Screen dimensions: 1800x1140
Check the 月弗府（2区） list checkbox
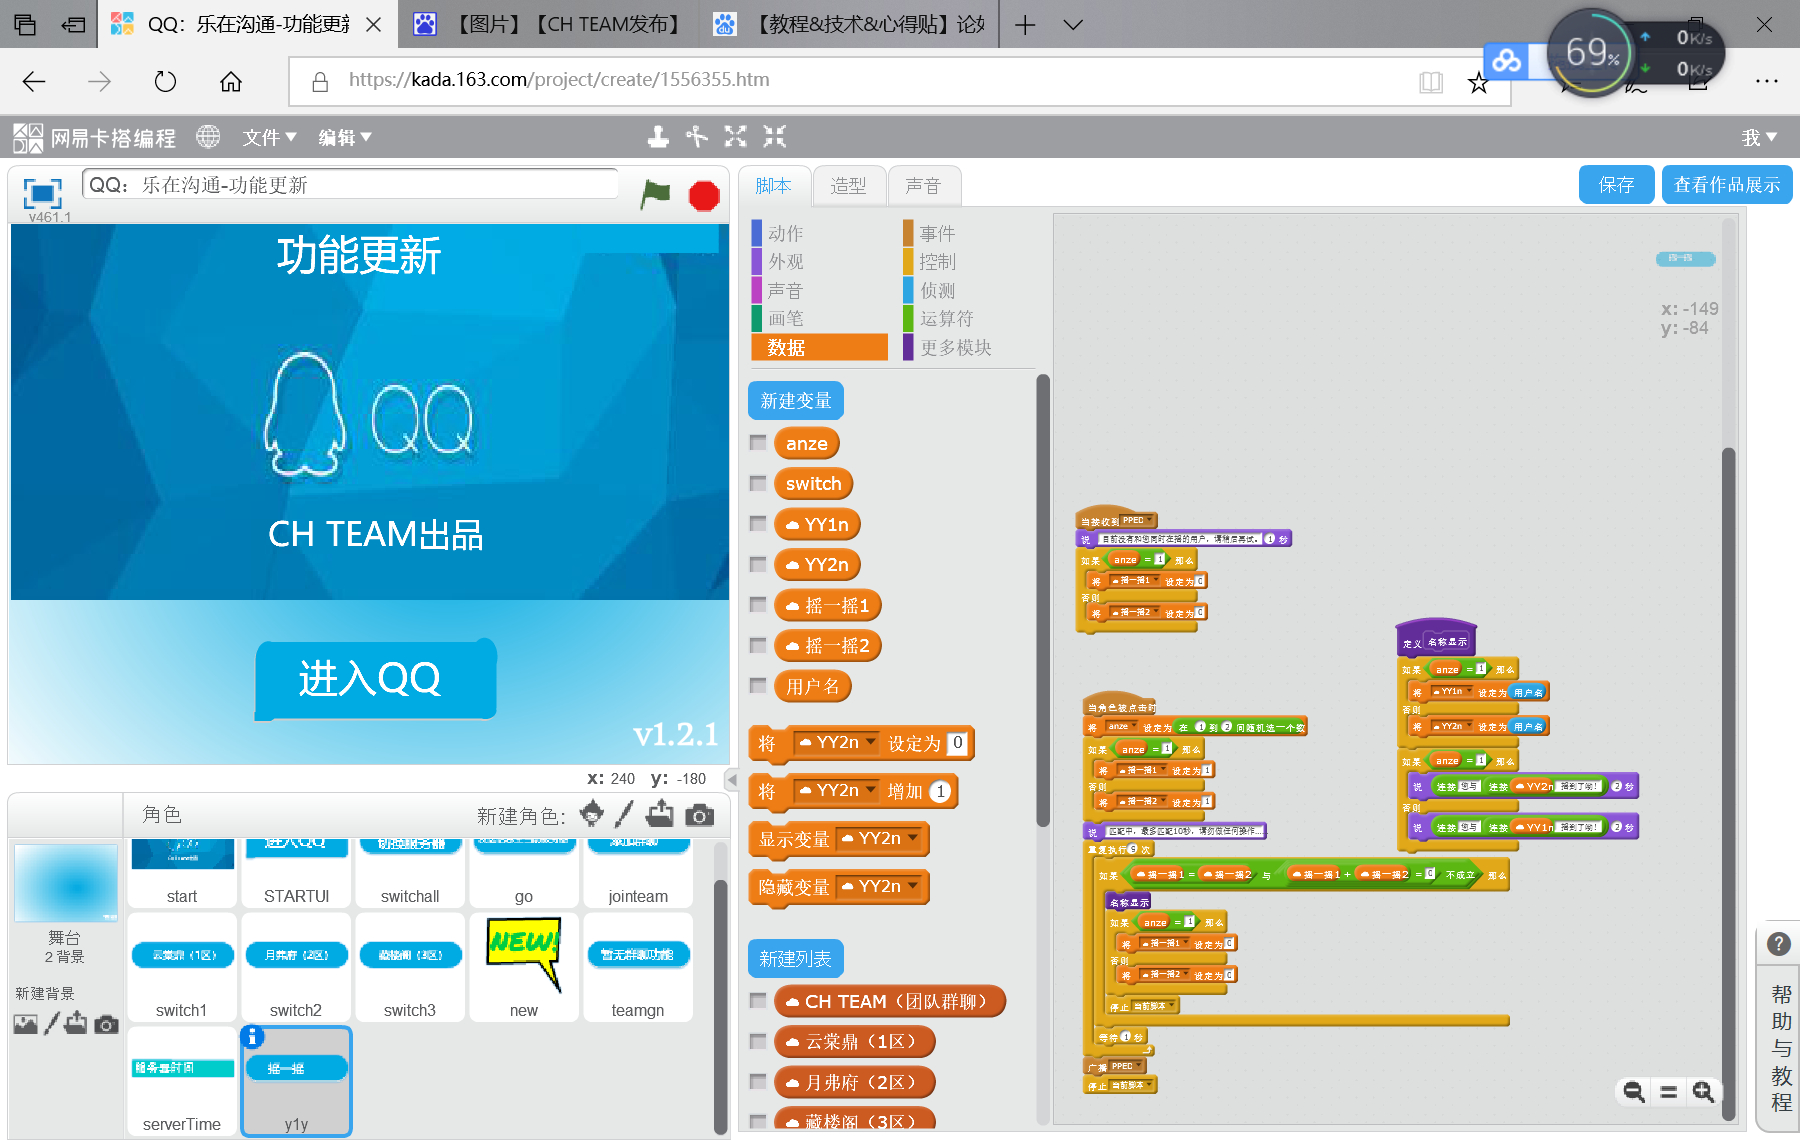tap(758, 1082)
